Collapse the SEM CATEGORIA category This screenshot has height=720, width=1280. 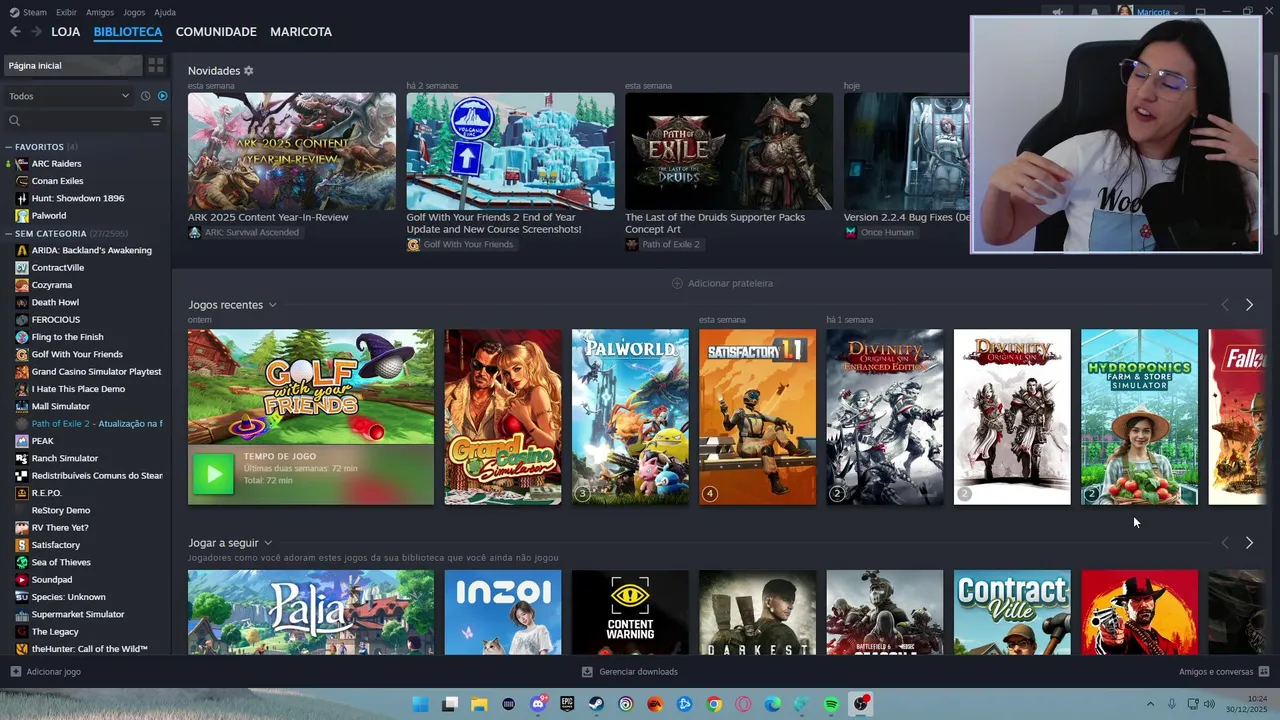click(9, 233)
